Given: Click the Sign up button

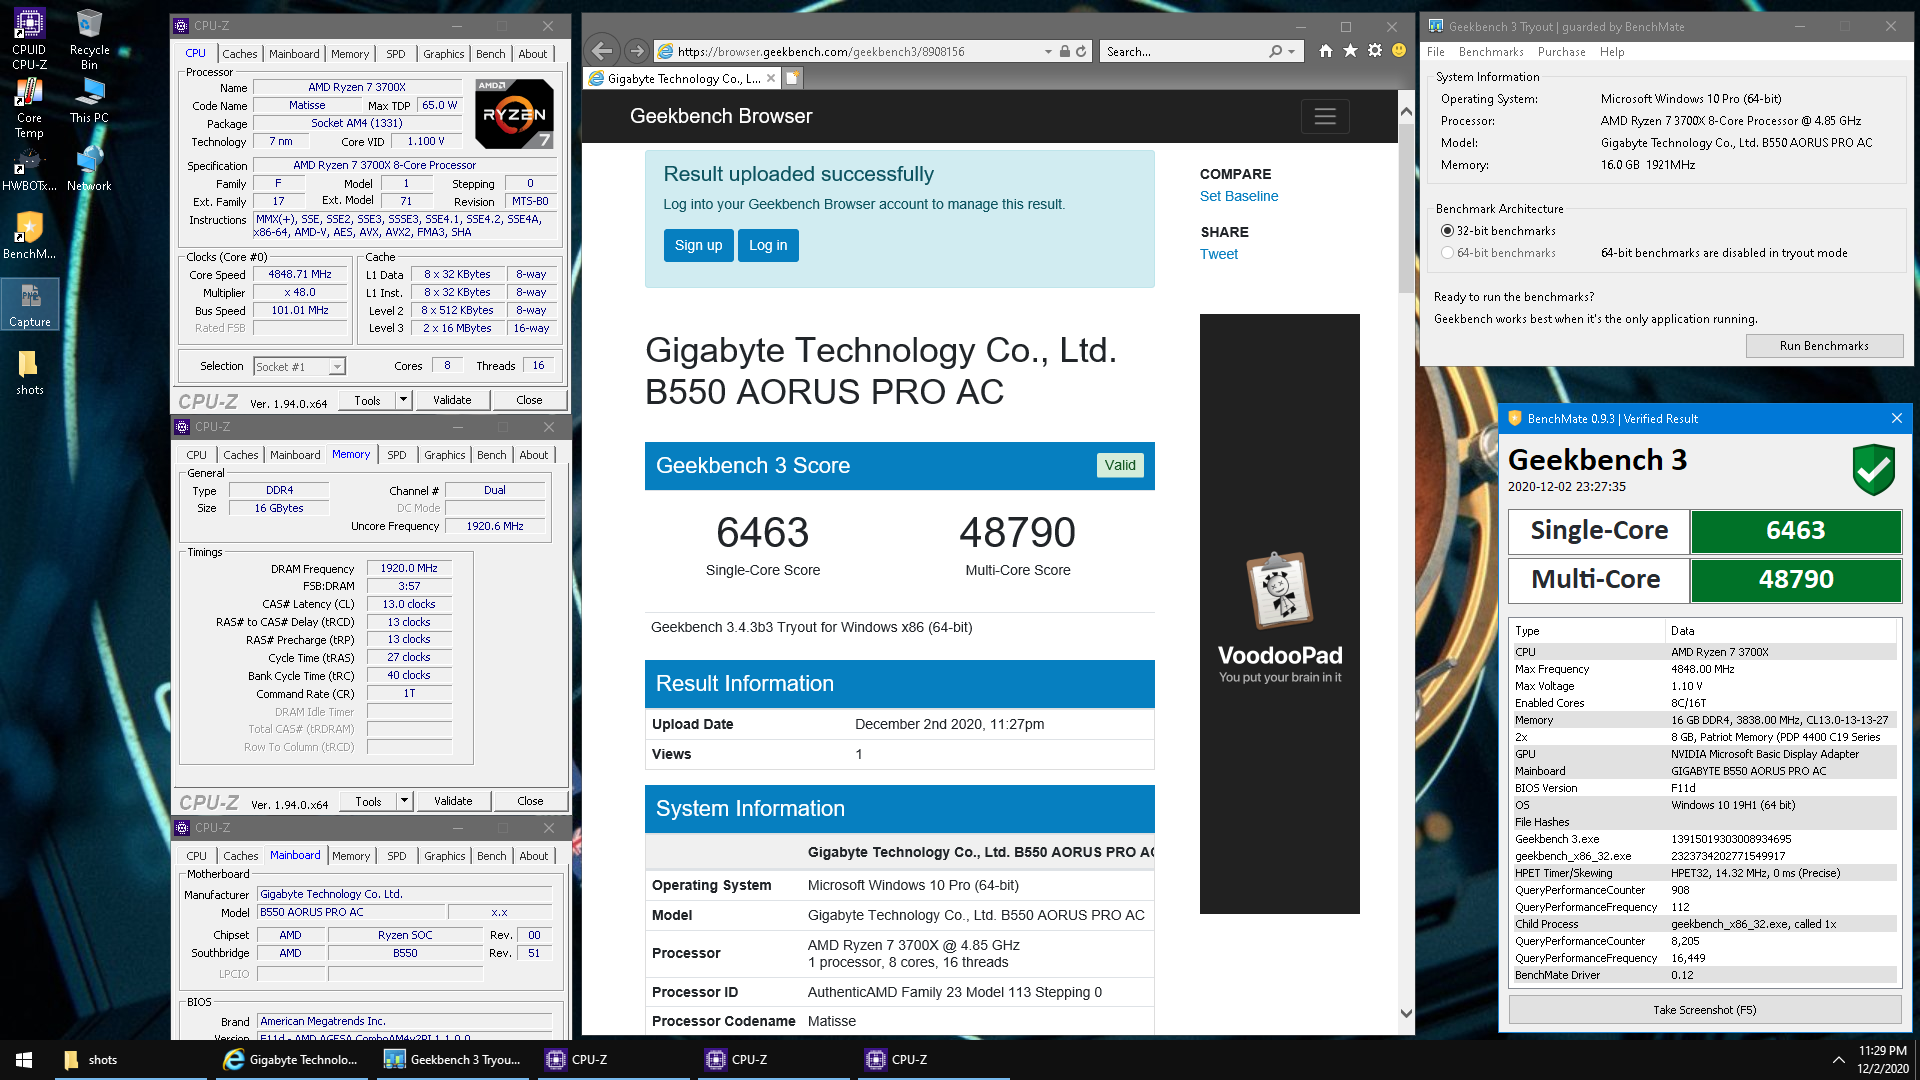Looking at the screenshot, I should pyautogui.click(x=698, y=245).
